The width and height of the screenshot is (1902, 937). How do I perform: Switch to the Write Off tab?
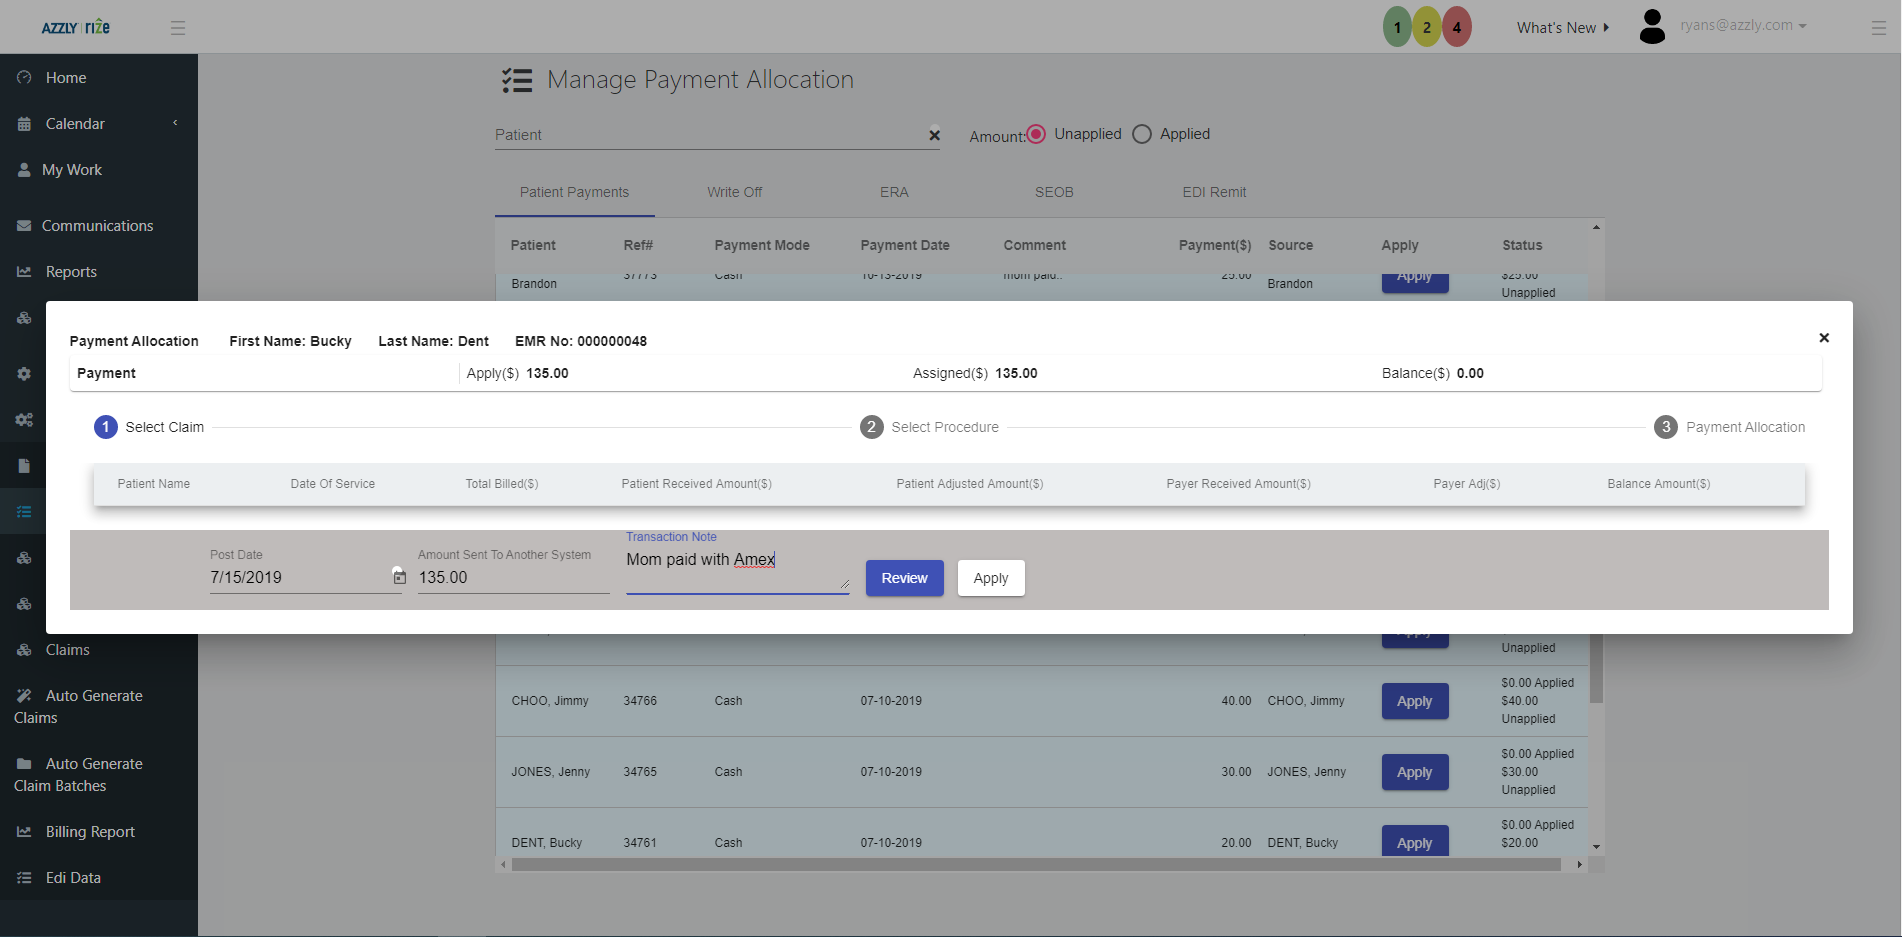tap(734, 192)
